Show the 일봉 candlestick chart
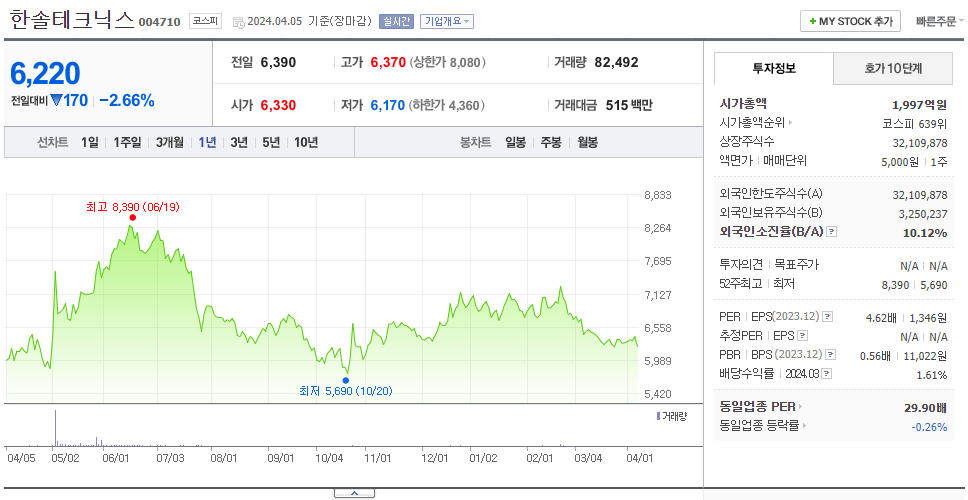This screenshot has height=500, width=968. (515, 143)
